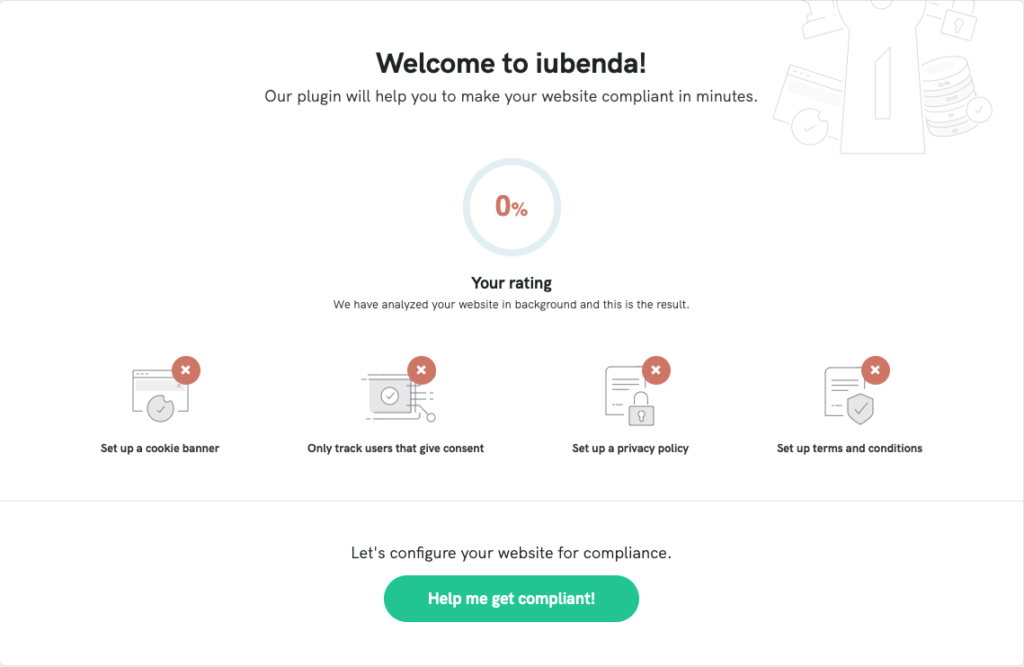Click the 'Welcome to iubenda!' heading

click(x=511, y=62)
